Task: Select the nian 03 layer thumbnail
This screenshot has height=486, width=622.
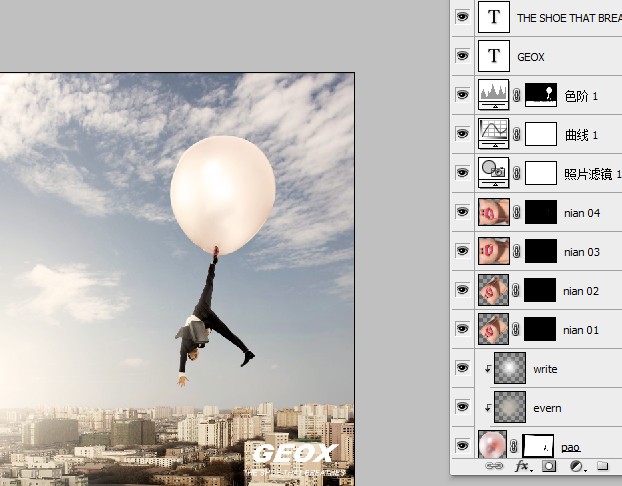Action: coord(494,251)
